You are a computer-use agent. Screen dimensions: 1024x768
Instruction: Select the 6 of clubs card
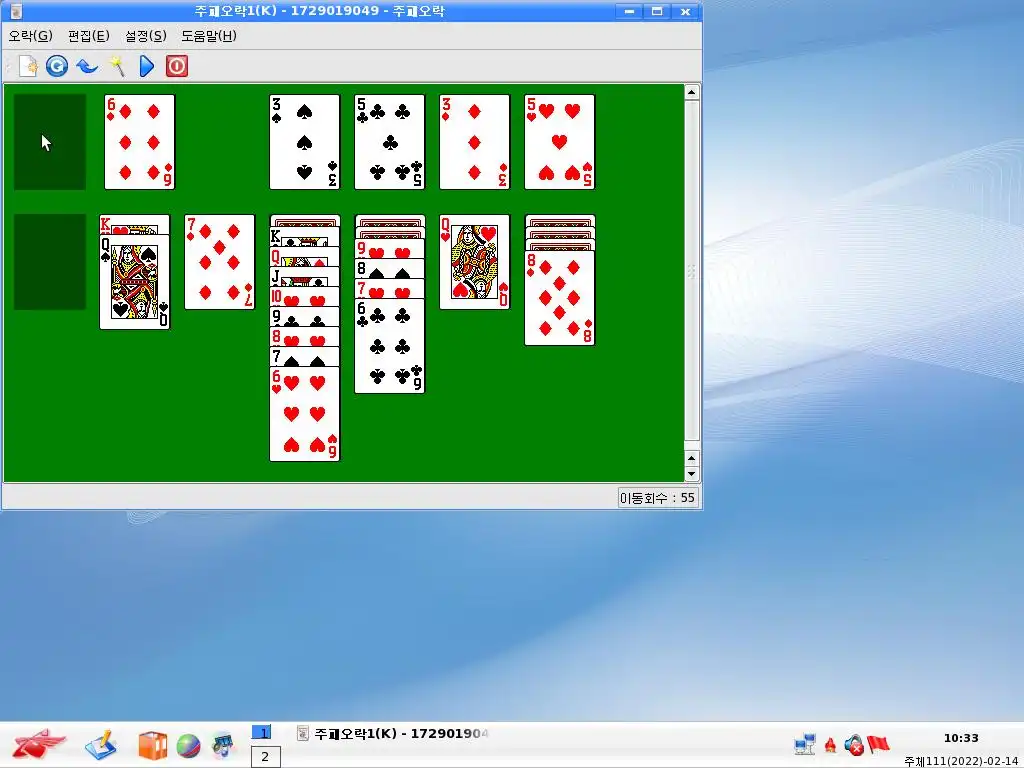[390, 346]
